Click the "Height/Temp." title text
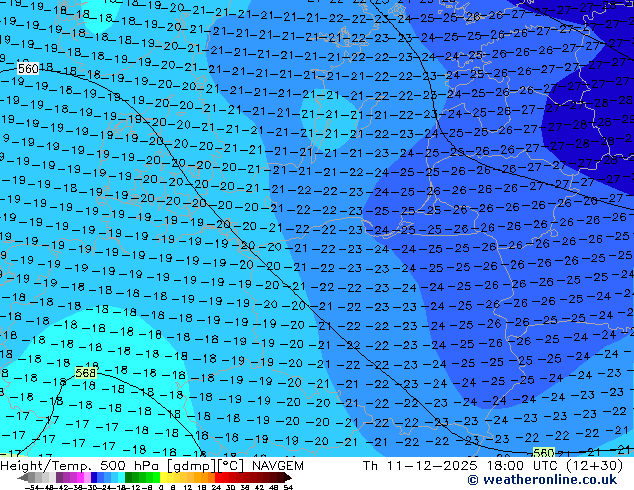 click(46, 466)
